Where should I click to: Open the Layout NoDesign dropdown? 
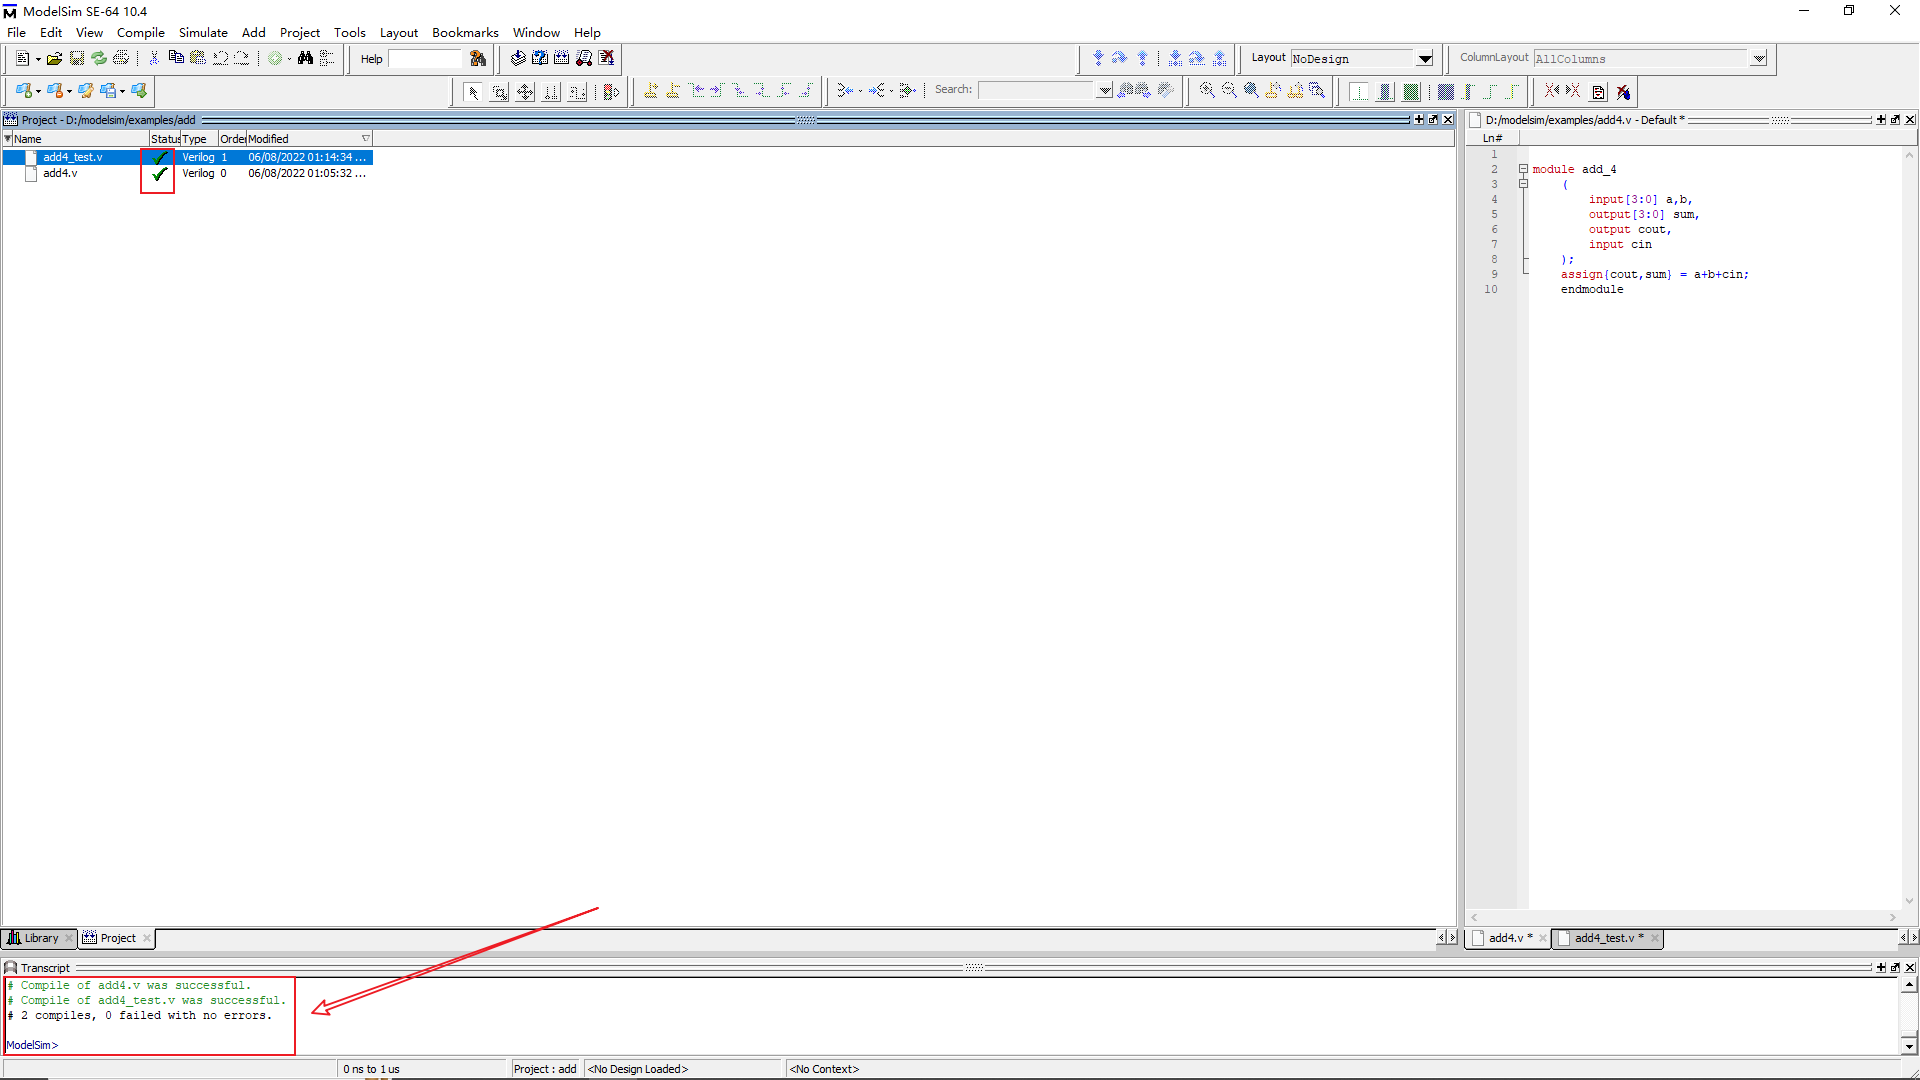[1425, 59]
